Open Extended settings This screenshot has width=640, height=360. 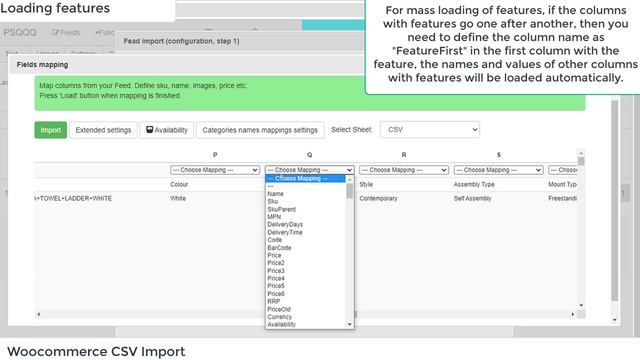pyautogui.click(x=103, y=130)
